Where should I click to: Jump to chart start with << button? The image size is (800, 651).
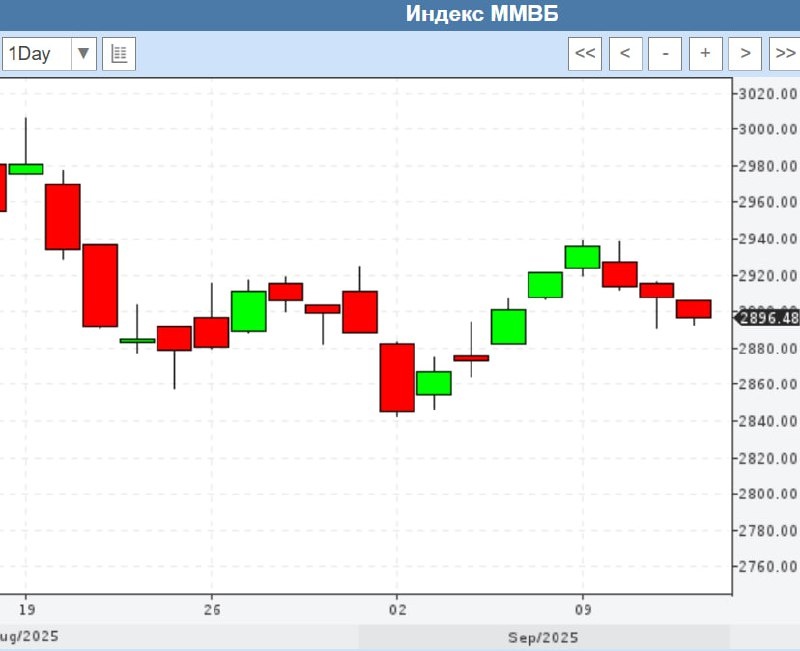pyautogui.click(x=585, y=54)
